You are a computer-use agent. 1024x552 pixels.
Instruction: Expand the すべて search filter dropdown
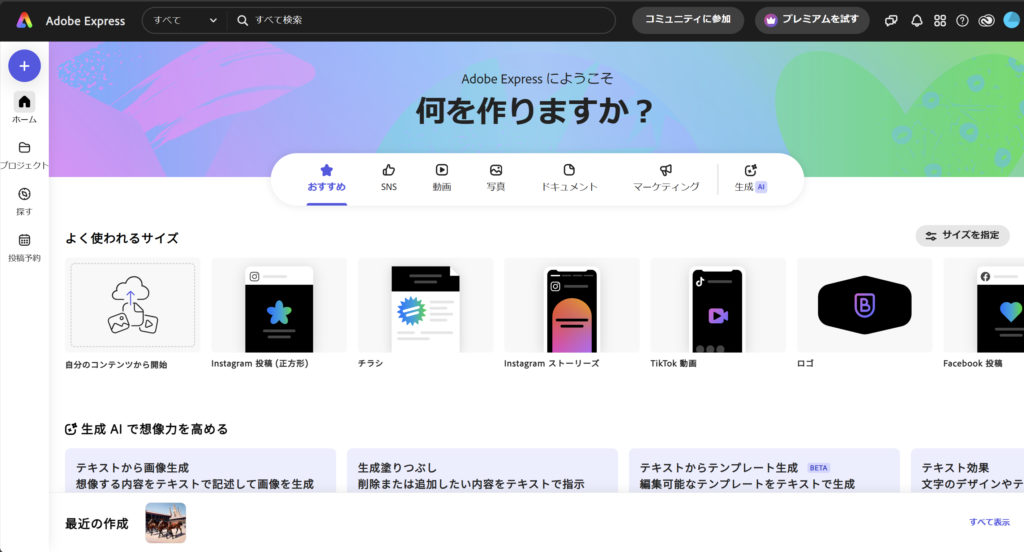click(185, 20)
